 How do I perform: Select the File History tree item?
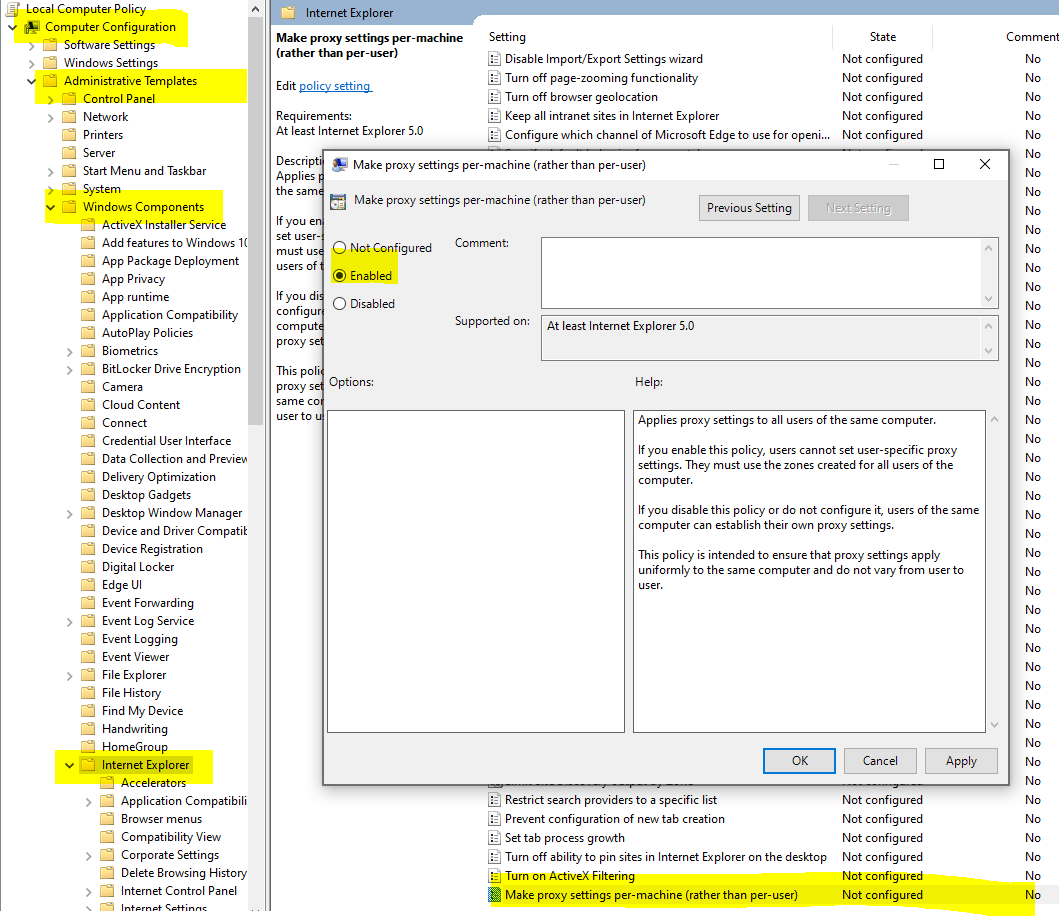click(x=132, y=693)
